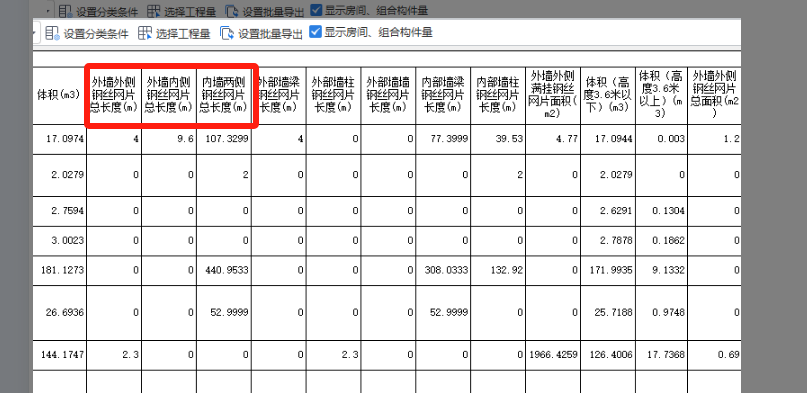The height and width of the screenshot is (393, 807).
Task: Click the cell with value 9.6
Action: tap(169, 139)
